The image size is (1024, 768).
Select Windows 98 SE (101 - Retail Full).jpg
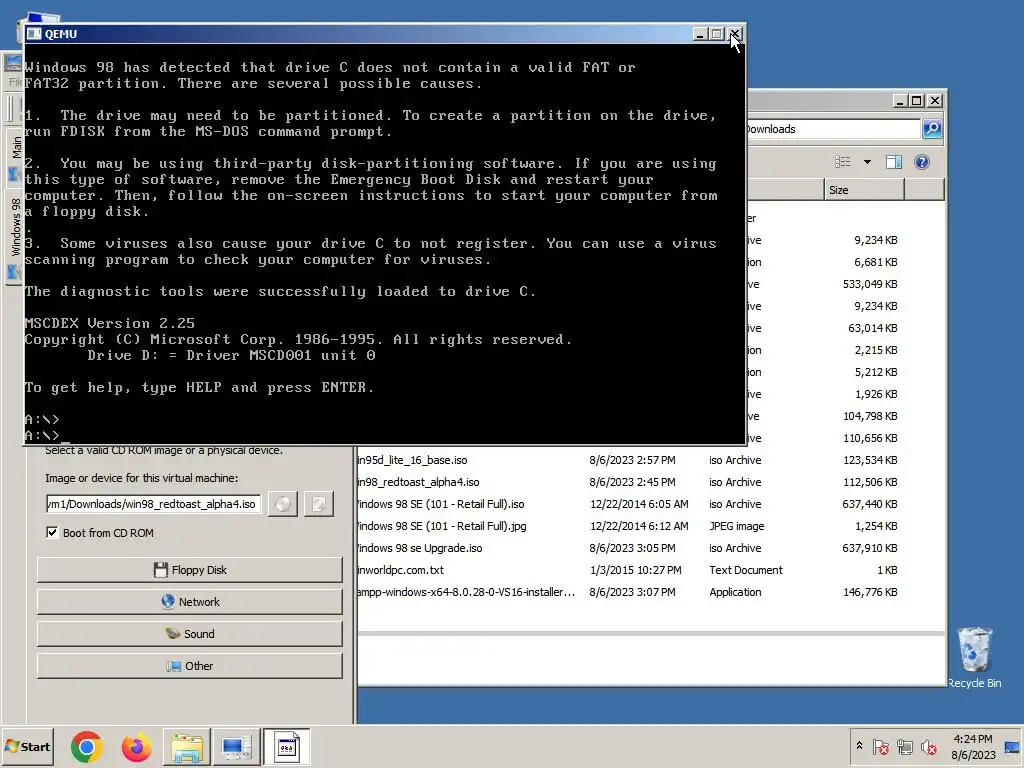(x=441, y=526)
